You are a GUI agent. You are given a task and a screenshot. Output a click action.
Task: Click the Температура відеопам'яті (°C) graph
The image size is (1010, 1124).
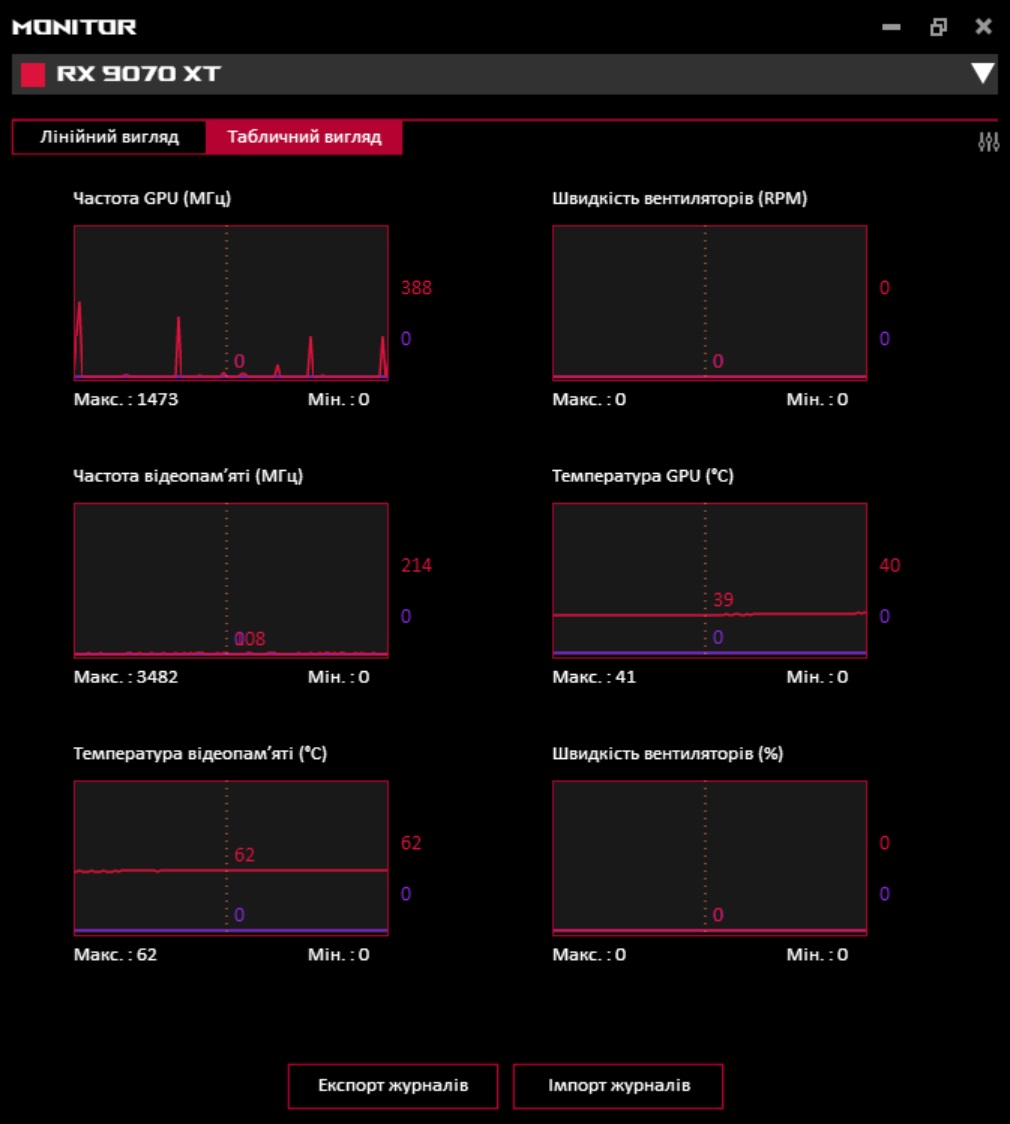(231, 857)
